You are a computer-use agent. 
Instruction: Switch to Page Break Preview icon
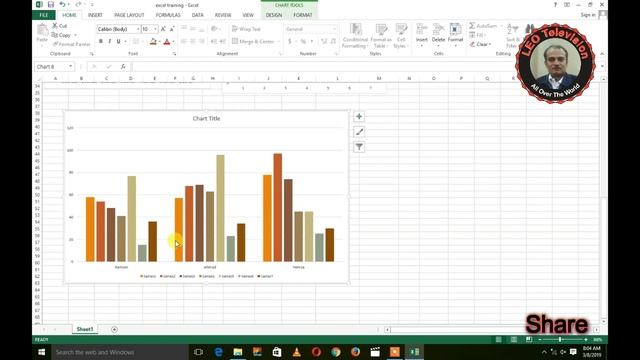pos(529,340)
